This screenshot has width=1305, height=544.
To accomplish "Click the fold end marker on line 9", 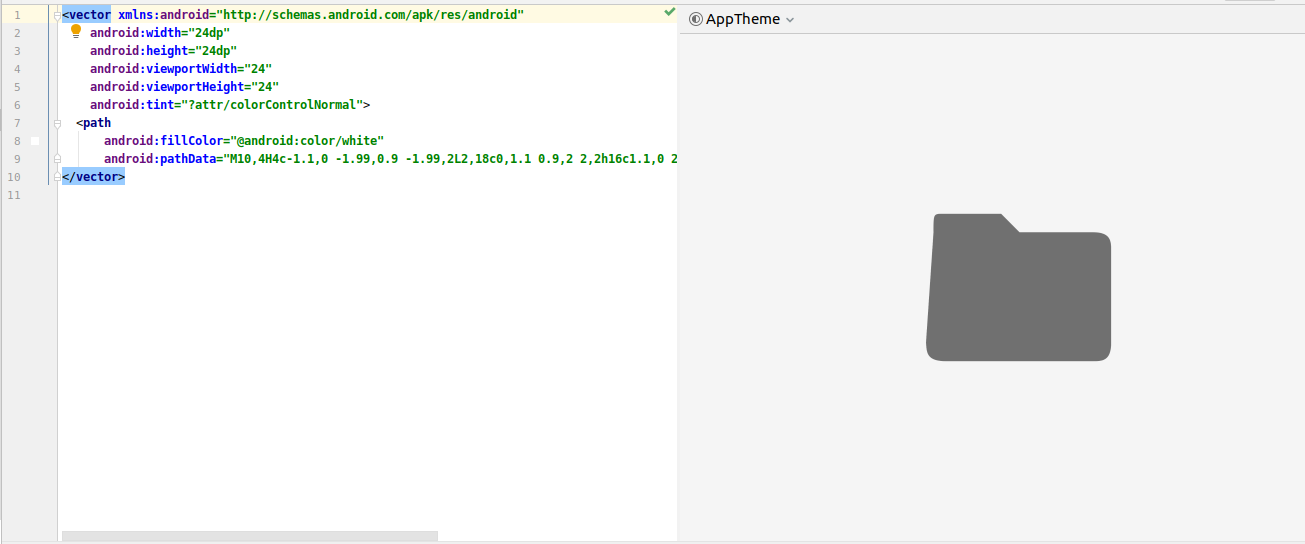I will 57,159.
